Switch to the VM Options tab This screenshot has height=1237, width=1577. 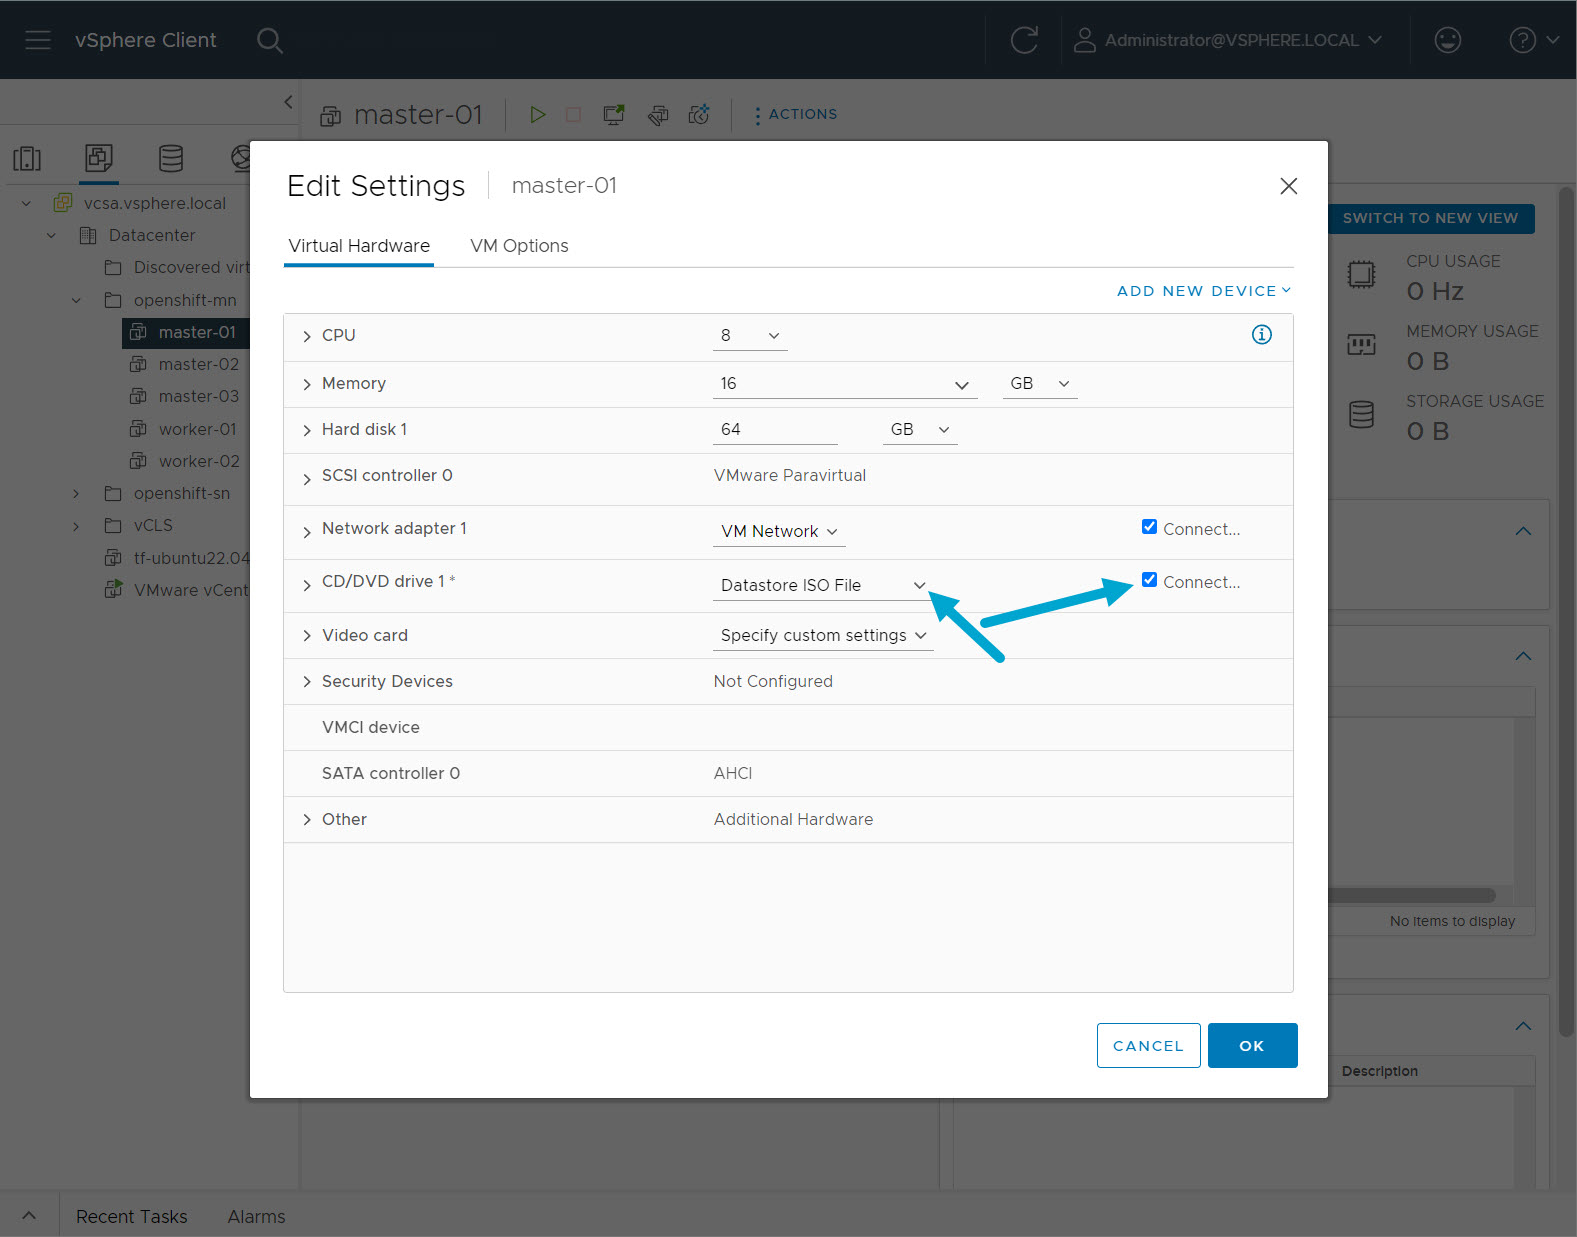click(519, 246)
